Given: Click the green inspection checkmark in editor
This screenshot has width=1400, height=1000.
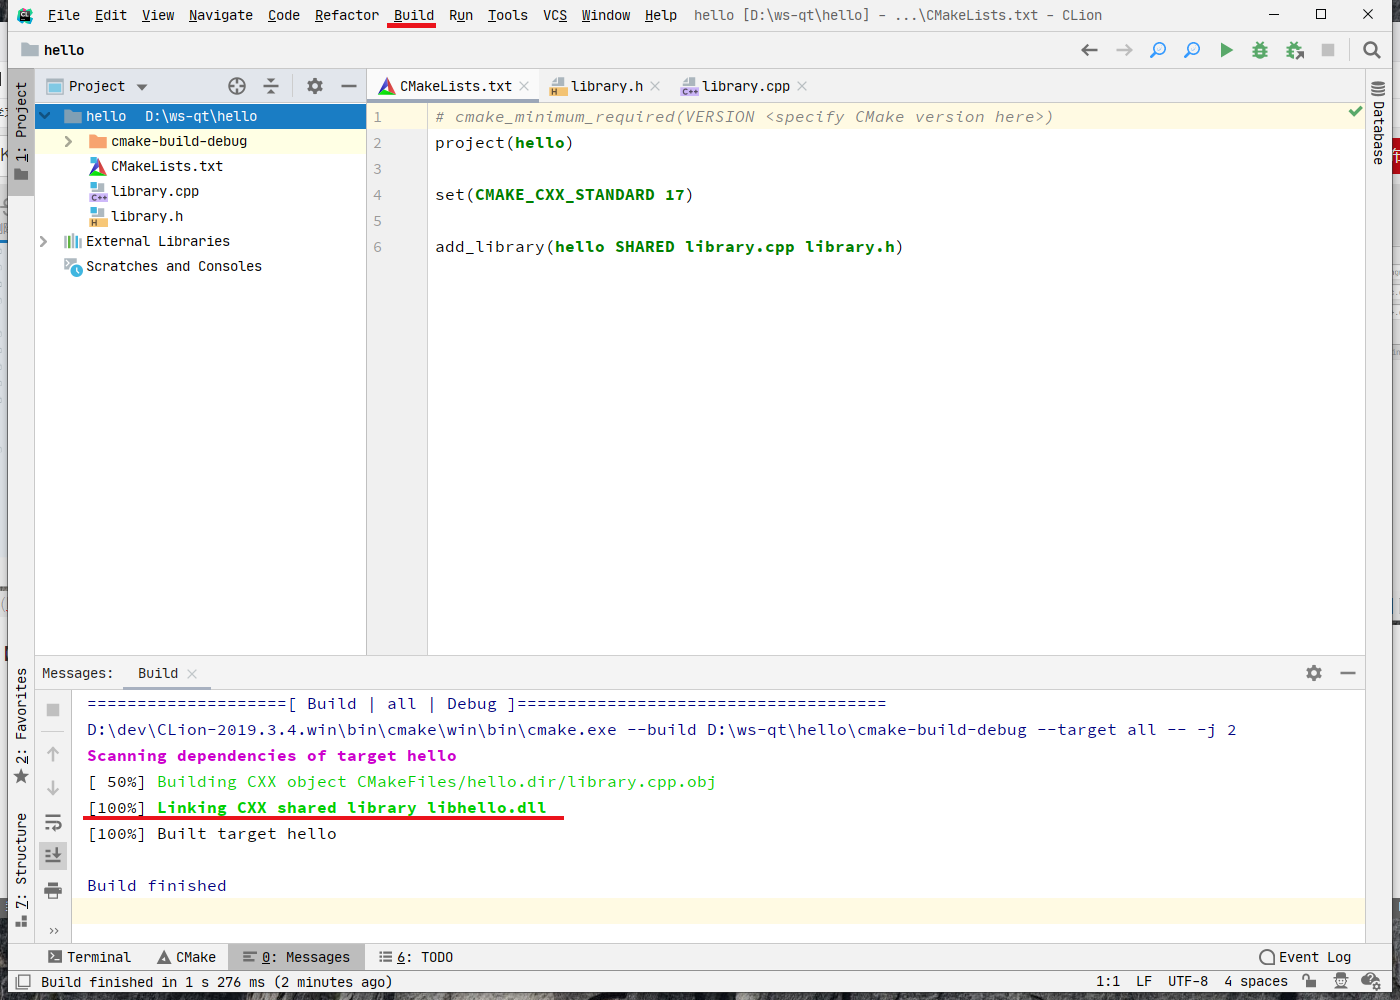Looking at the screenshot, I should tap(1355, 112).
